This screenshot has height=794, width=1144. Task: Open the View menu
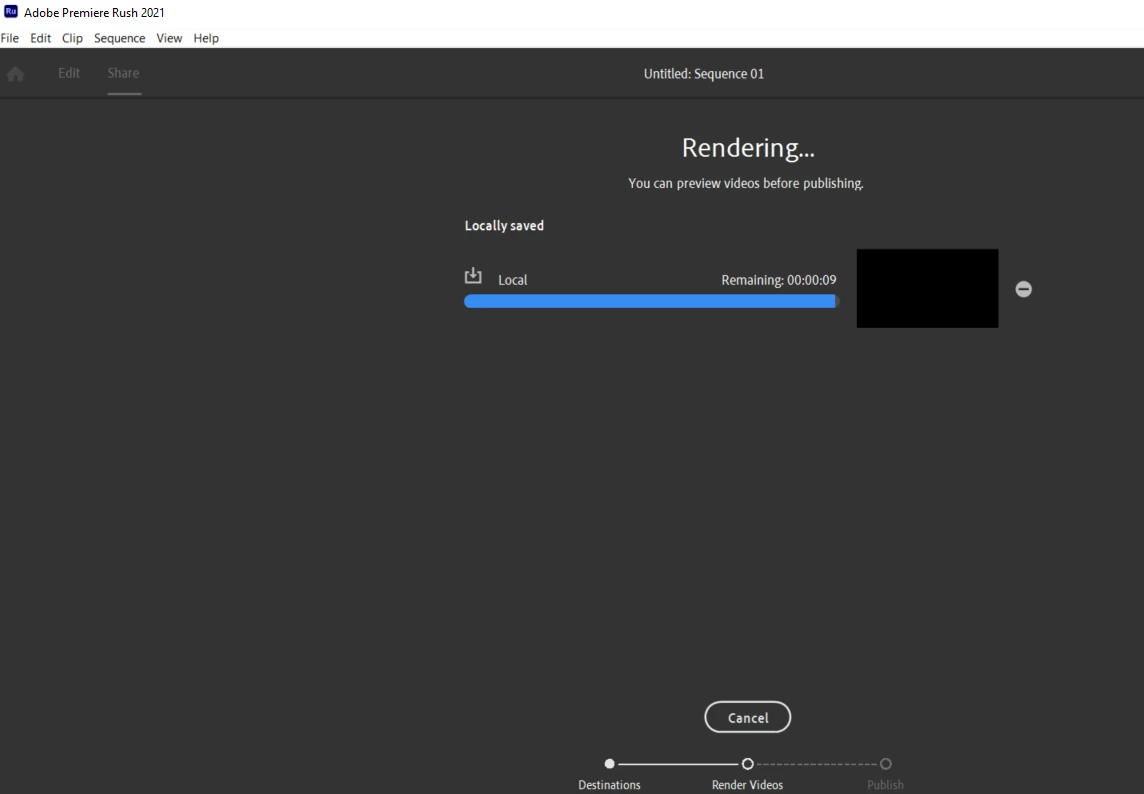[x=169, y=38]
